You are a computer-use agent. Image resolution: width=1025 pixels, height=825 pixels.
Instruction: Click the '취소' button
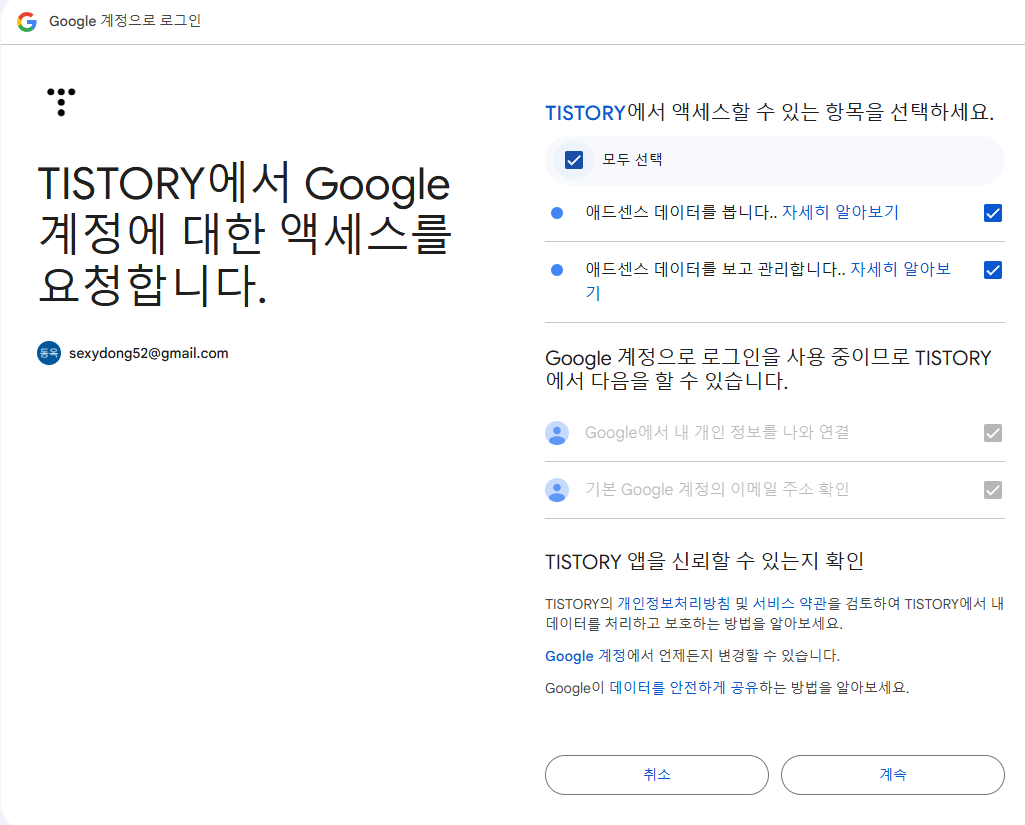[x=657, y=775]
